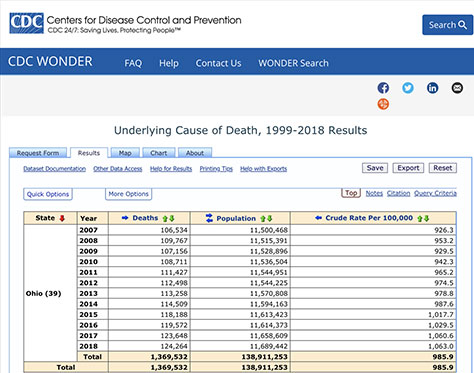Viewport: 474px width, 373px height.
Task: Click the Search button in header
Action: point(447,25)
